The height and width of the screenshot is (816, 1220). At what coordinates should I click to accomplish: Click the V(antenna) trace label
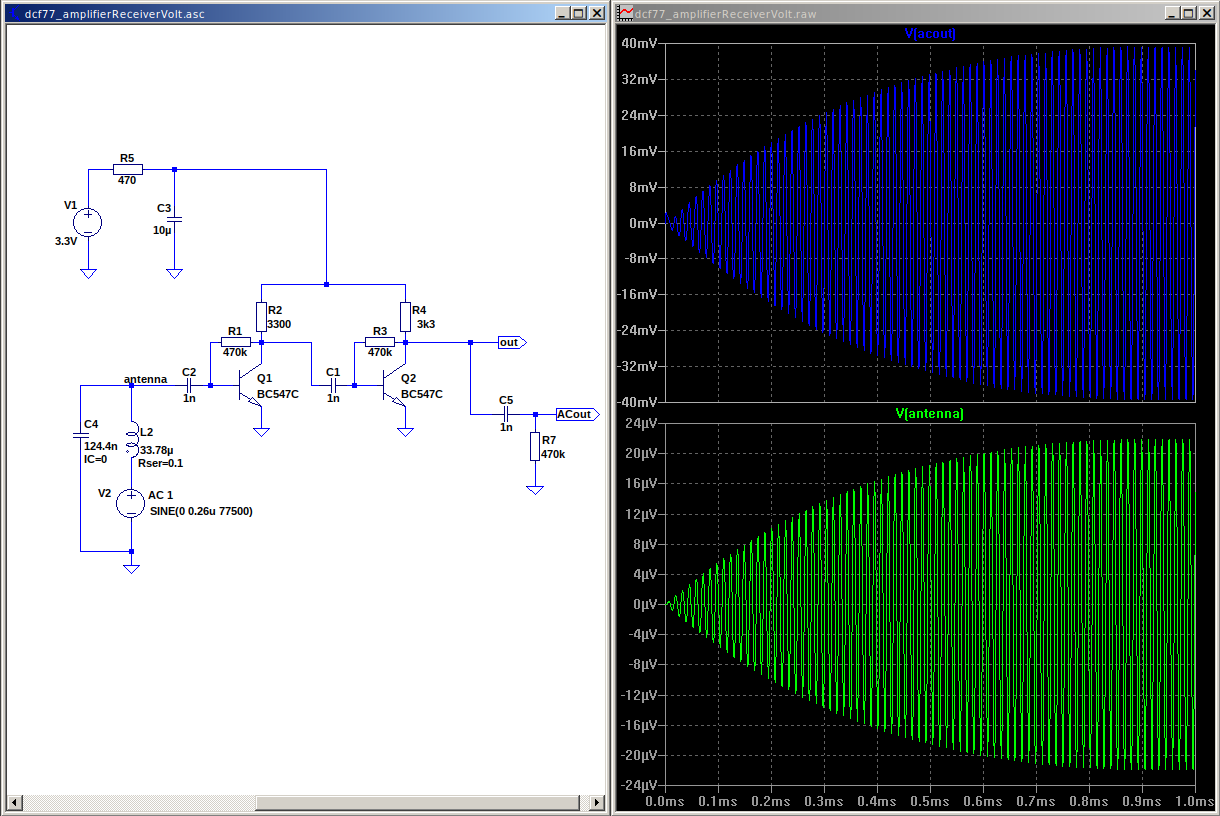[x=930, y=413]
